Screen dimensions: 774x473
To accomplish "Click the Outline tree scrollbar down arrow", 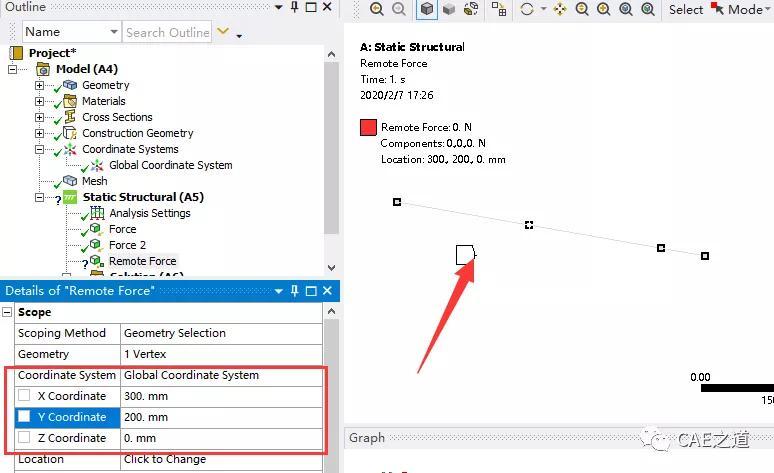I will coord(332,268).
